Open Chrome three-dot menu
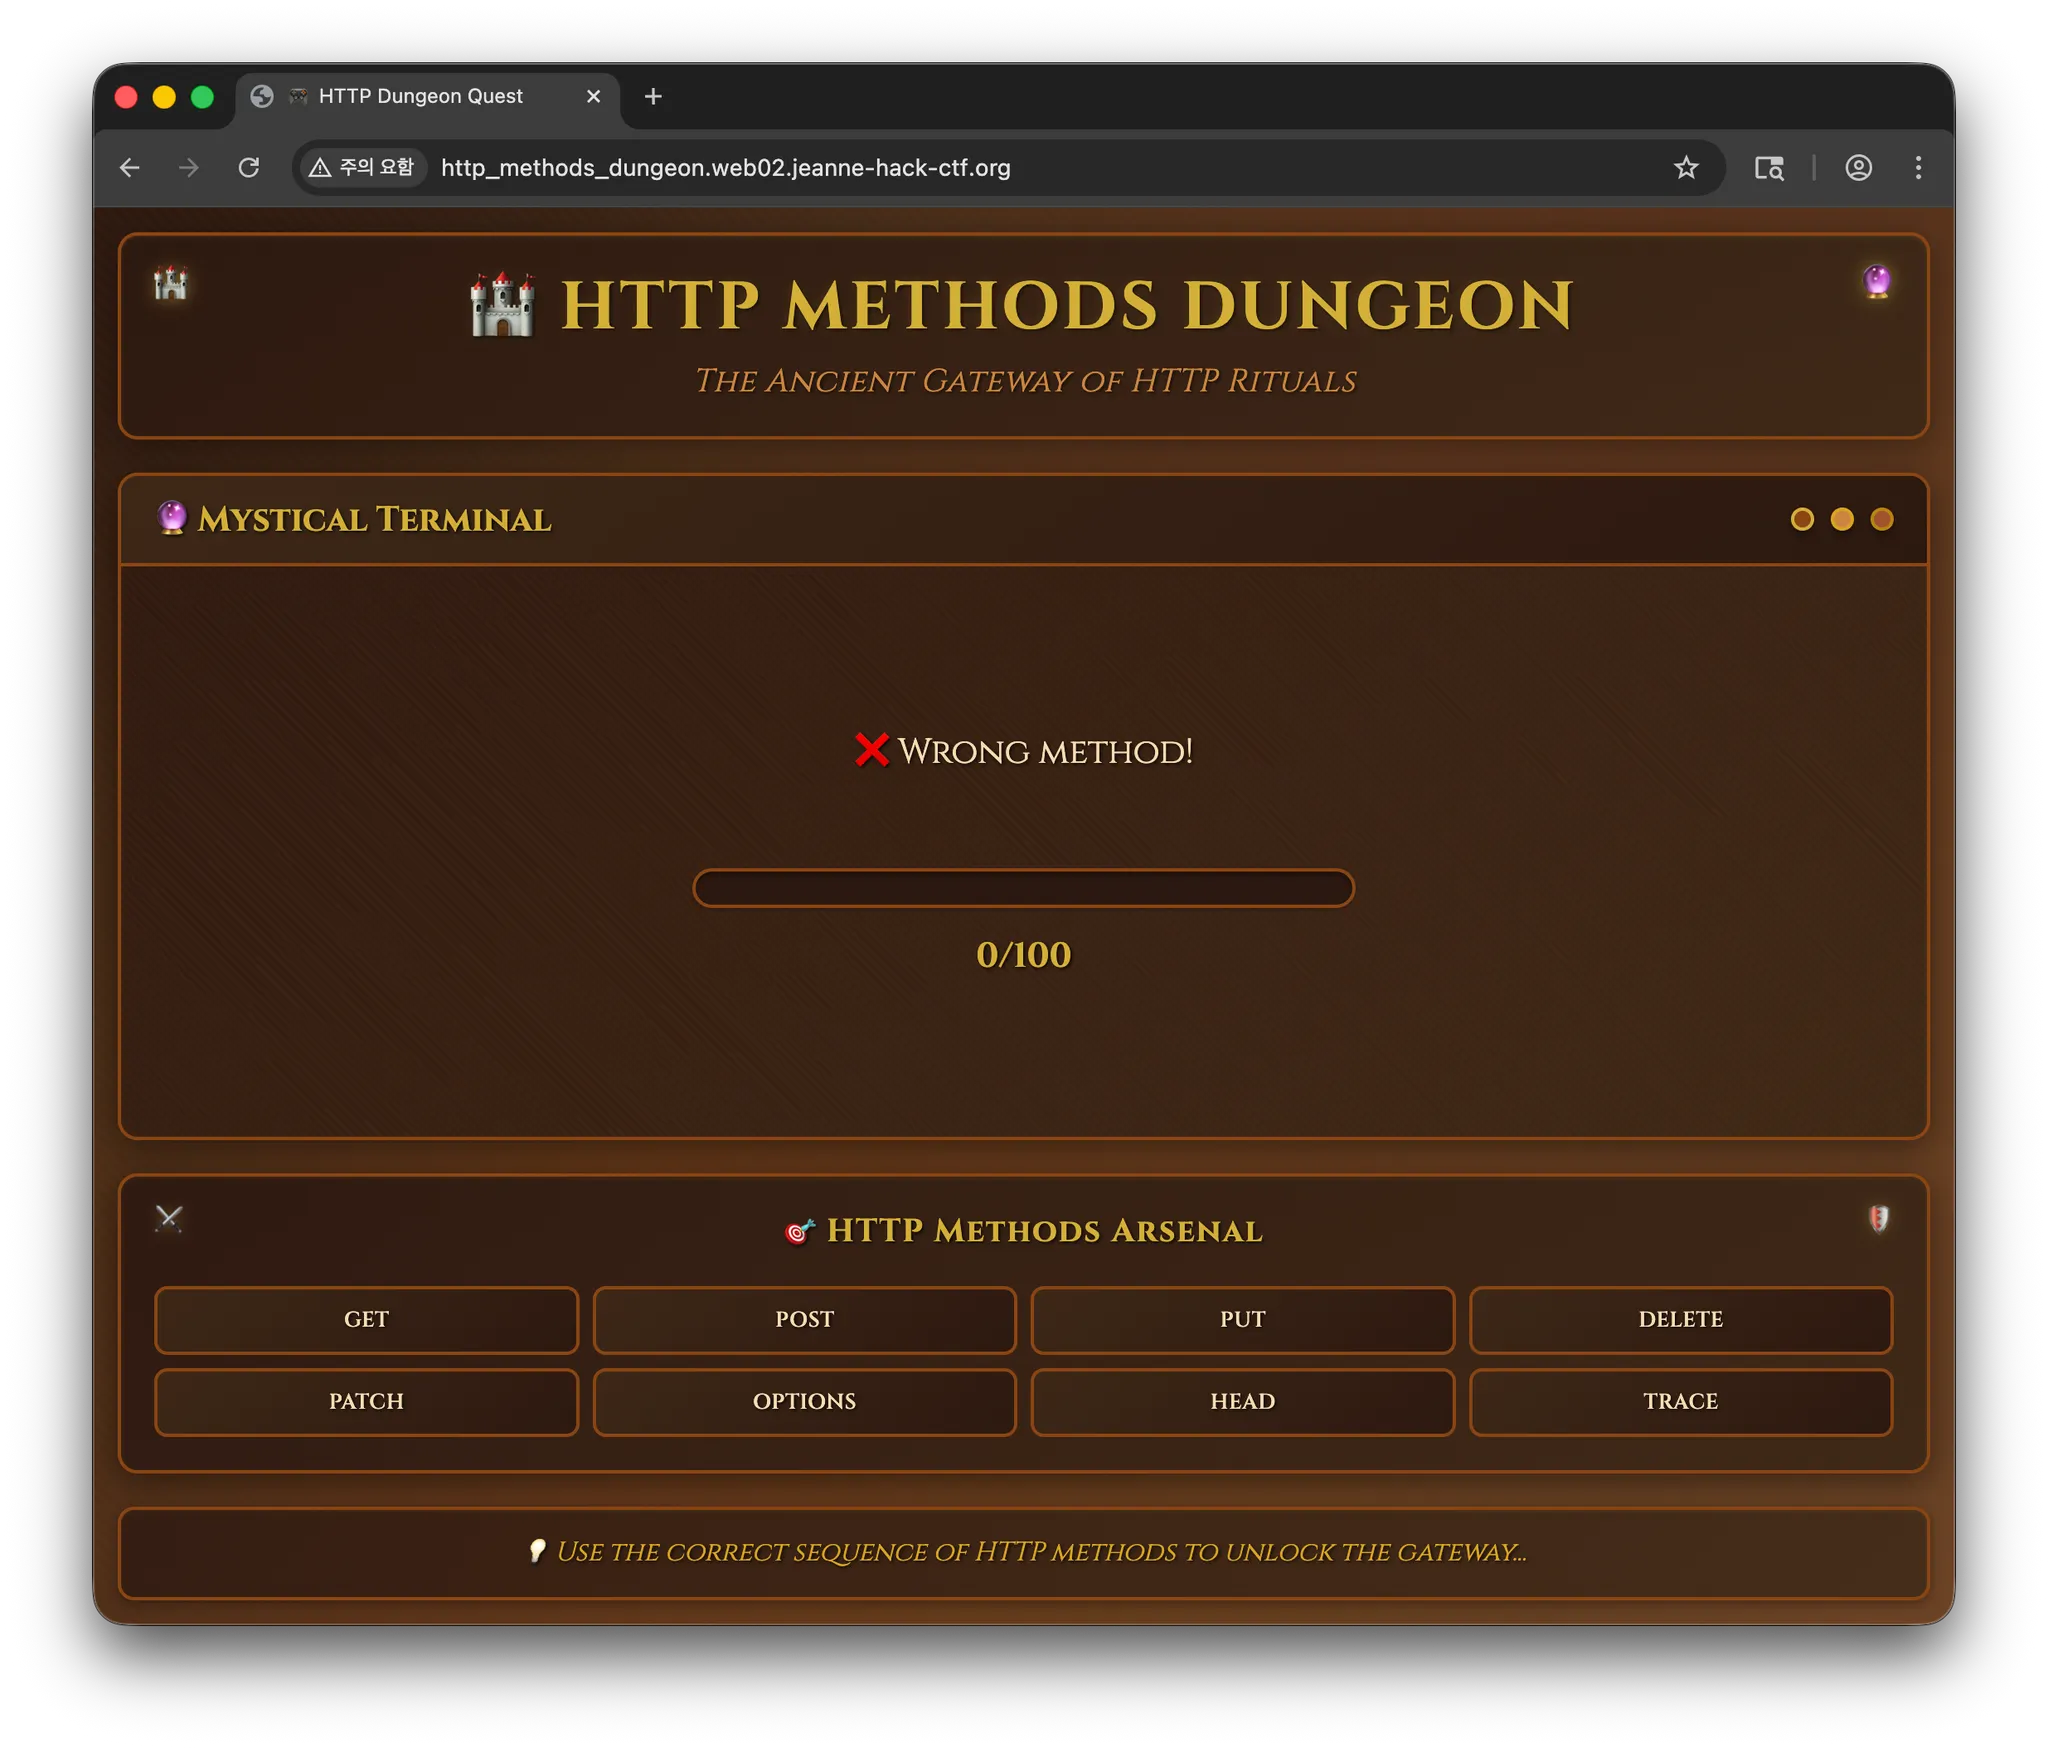This screenshot has width=2048, height=1748. (x=1917, y=168)
